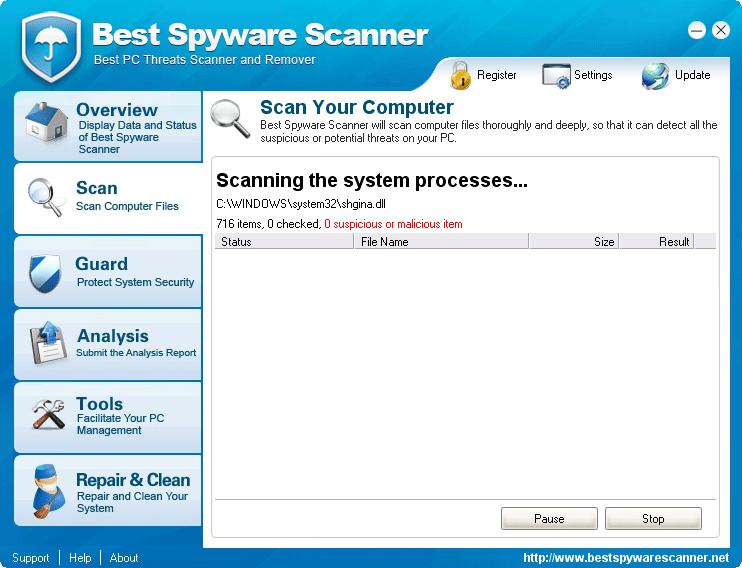Close the Best Spyware Scanner window
This screenshot has width=742, height=568.
click(x=721, y=30)
